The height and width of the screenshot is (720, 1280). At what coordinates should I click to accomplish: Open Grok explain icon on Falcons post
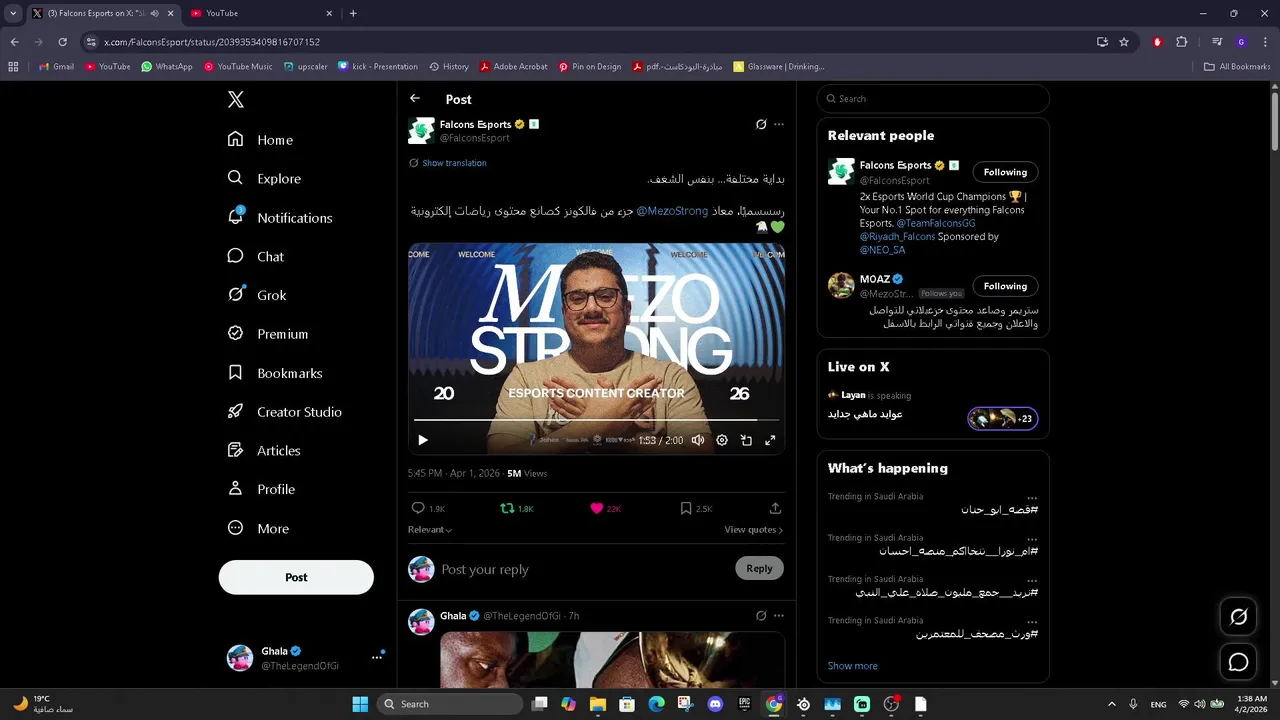761,124
